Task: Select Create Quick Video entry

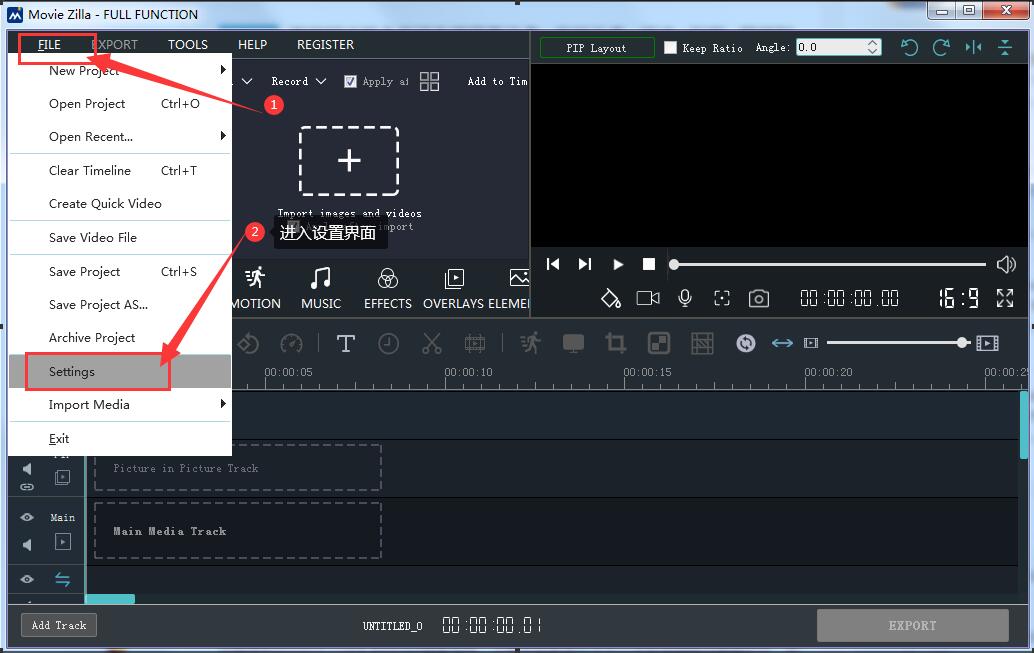Action: click(x=120, y=204)
